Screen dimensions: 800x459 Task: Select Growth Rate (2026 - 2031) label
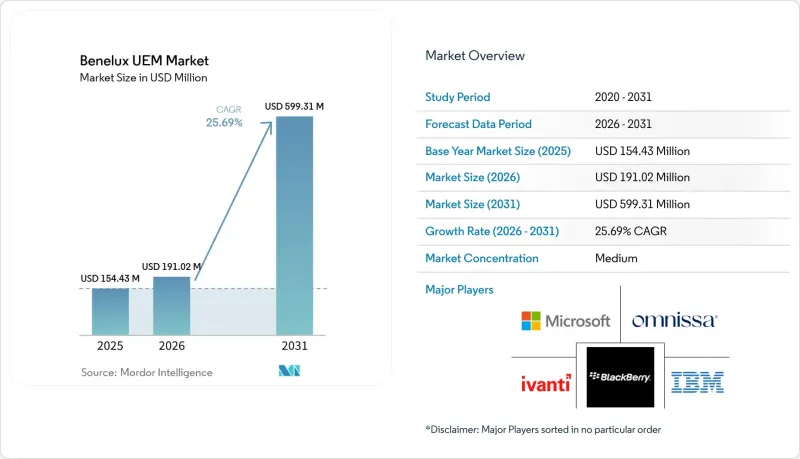point(492,231)
